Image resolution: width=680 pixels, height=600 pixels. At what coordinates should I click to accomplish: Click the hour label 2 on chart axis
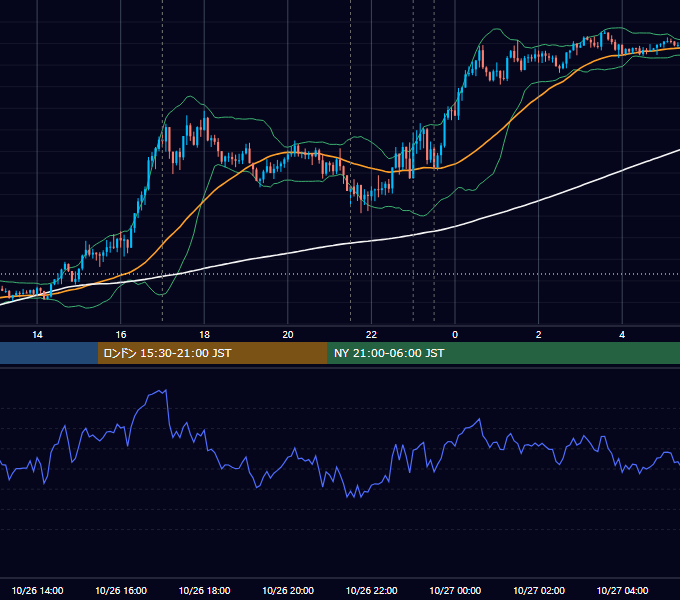coord(539,335)
